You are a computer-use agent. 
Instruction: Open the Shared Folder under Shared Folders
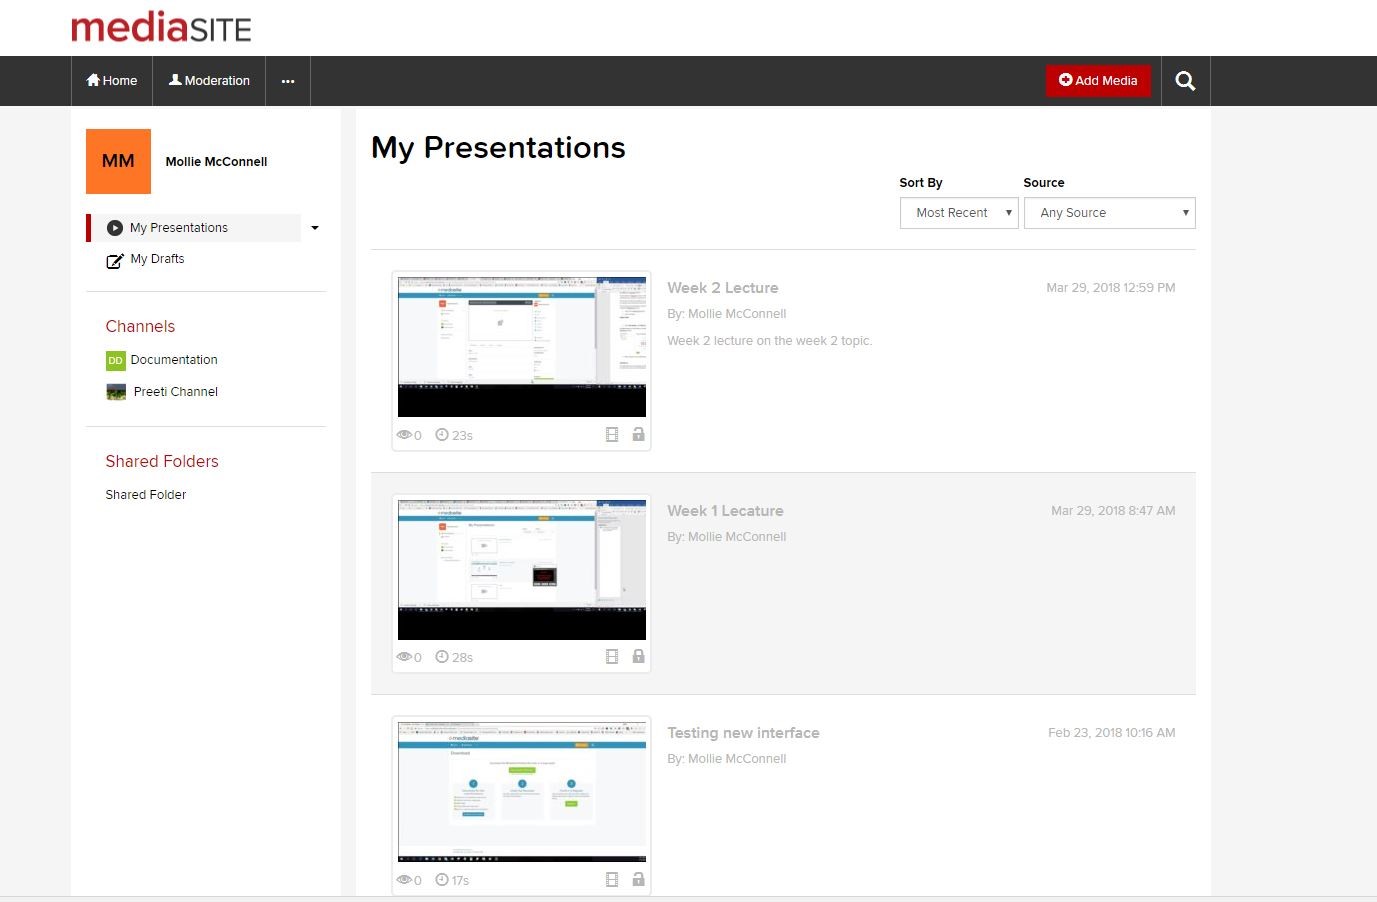[145, 494]
